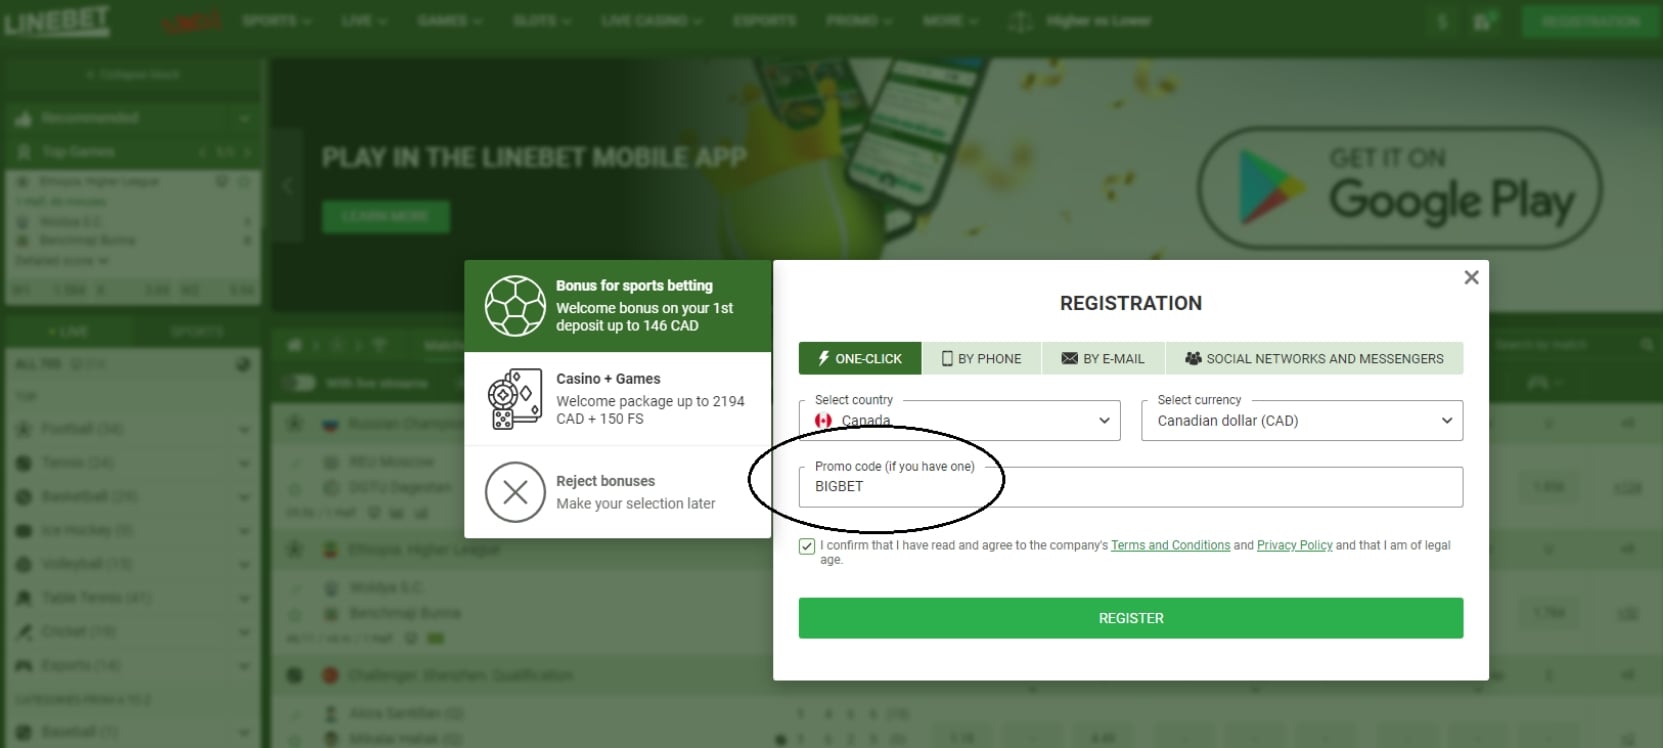The image size is (1663, 748).
Task: Switch to By E-mail registration tab
Action: (x=1103, y=358)
